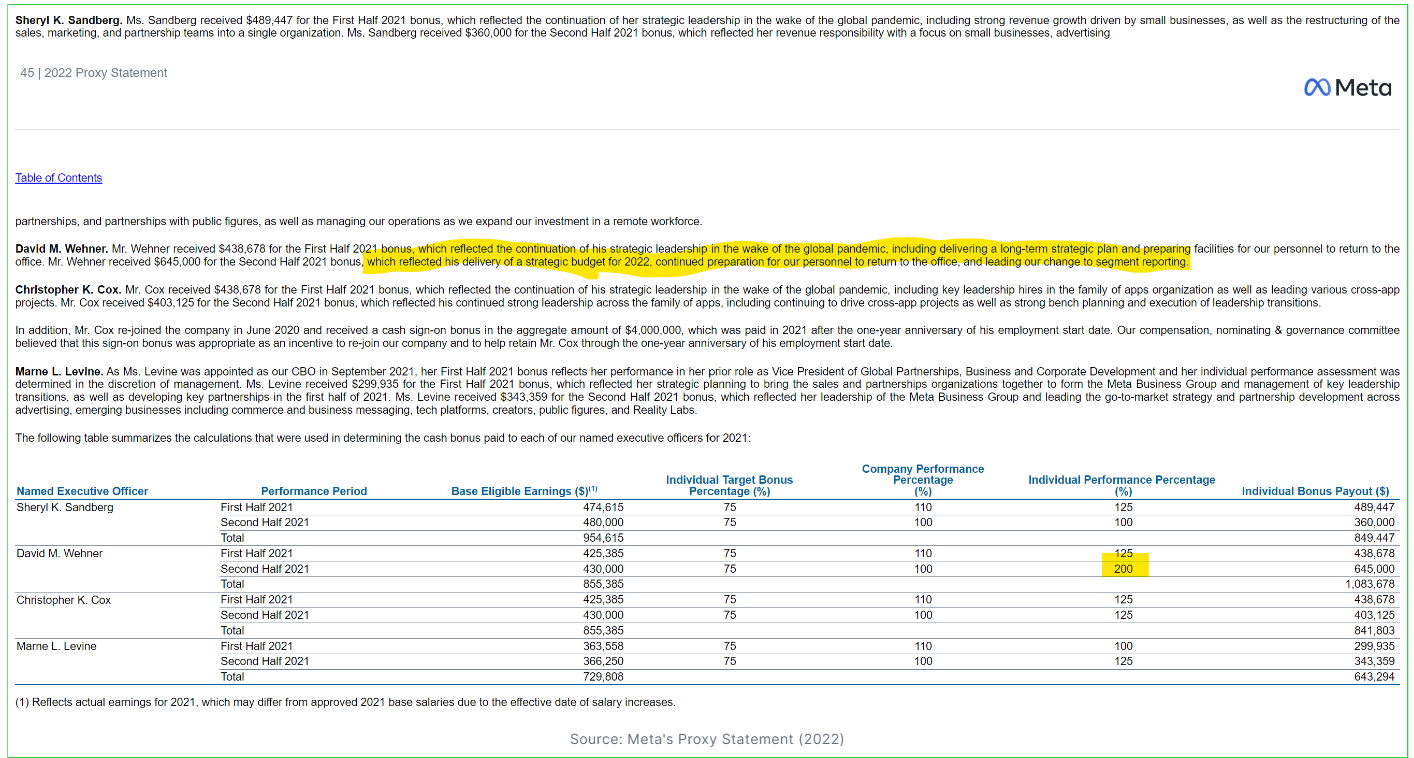Image resolution: width=1414 pixels, height=758 pixels.
Task: Select the 645,000 payout cell in the table
Action: 1373,569
